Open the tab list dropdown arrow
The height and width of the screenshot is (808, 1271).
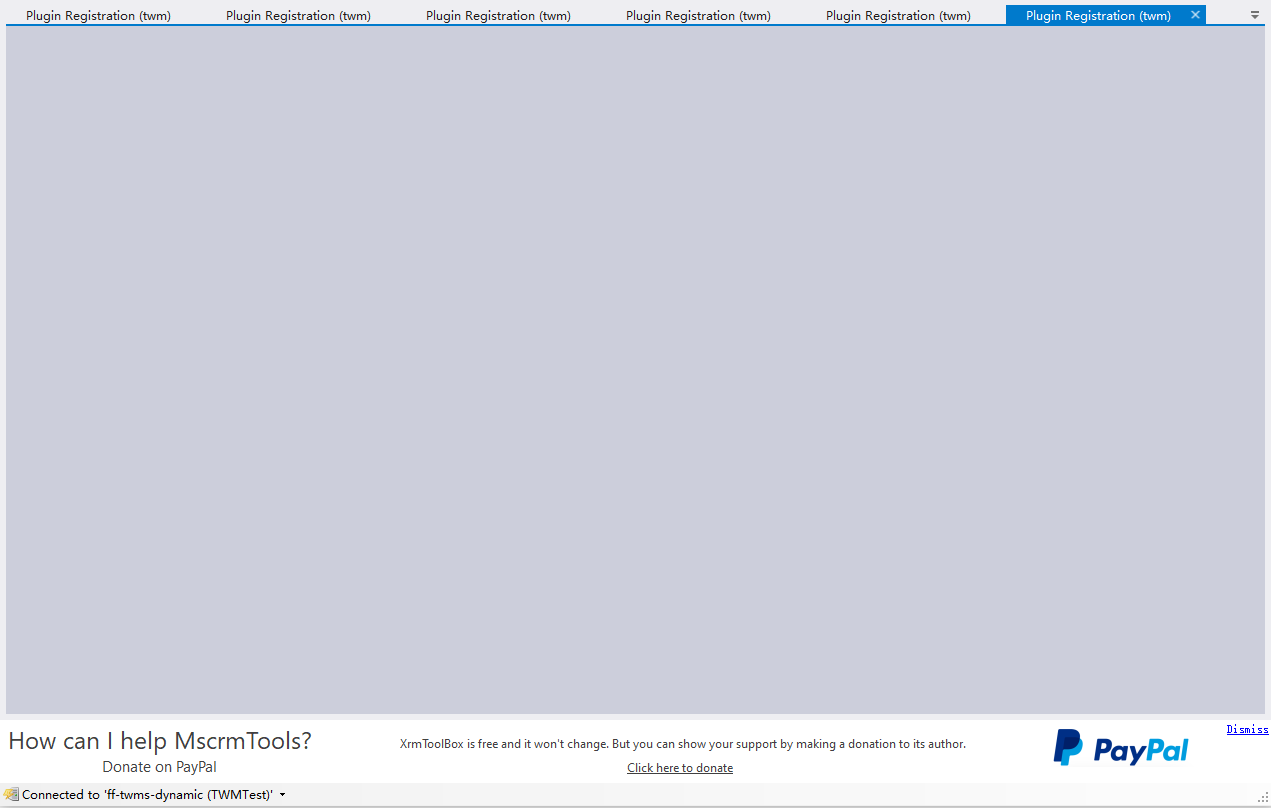[1255, 15]
